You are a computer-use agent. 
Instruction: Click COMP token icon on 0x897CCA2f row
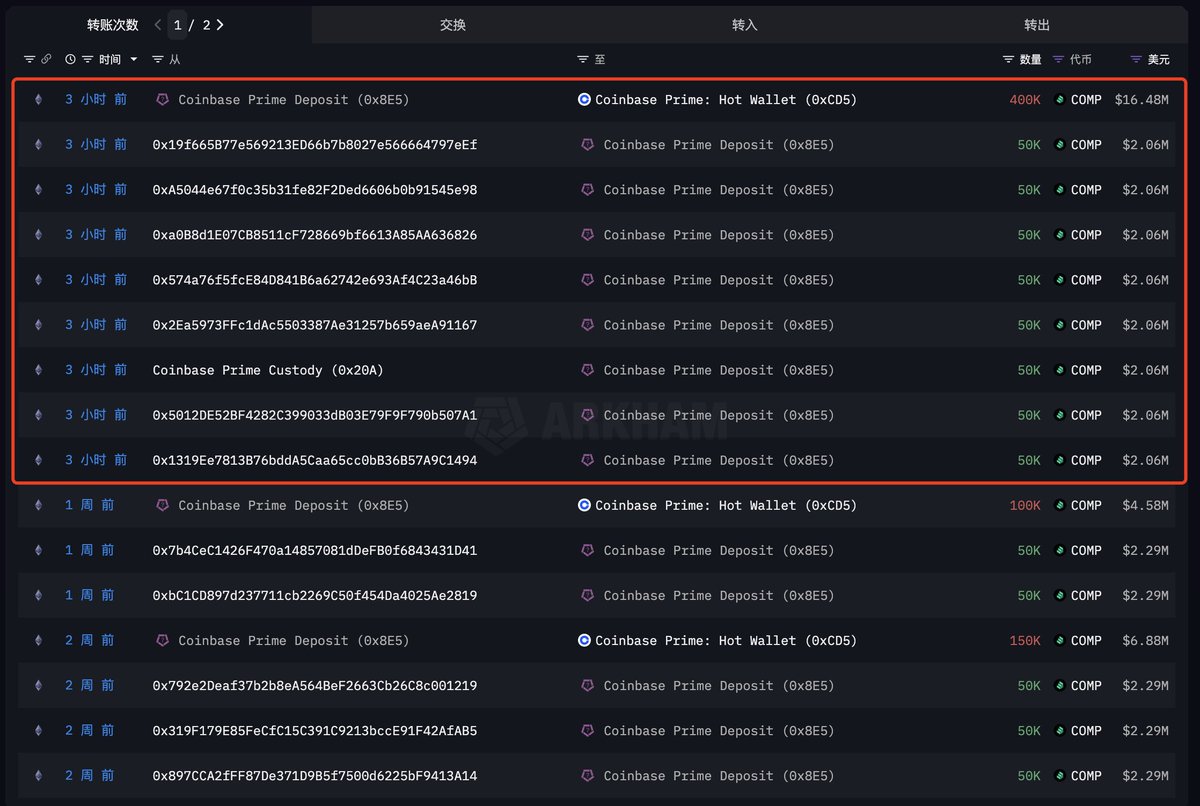(1060, 776)
